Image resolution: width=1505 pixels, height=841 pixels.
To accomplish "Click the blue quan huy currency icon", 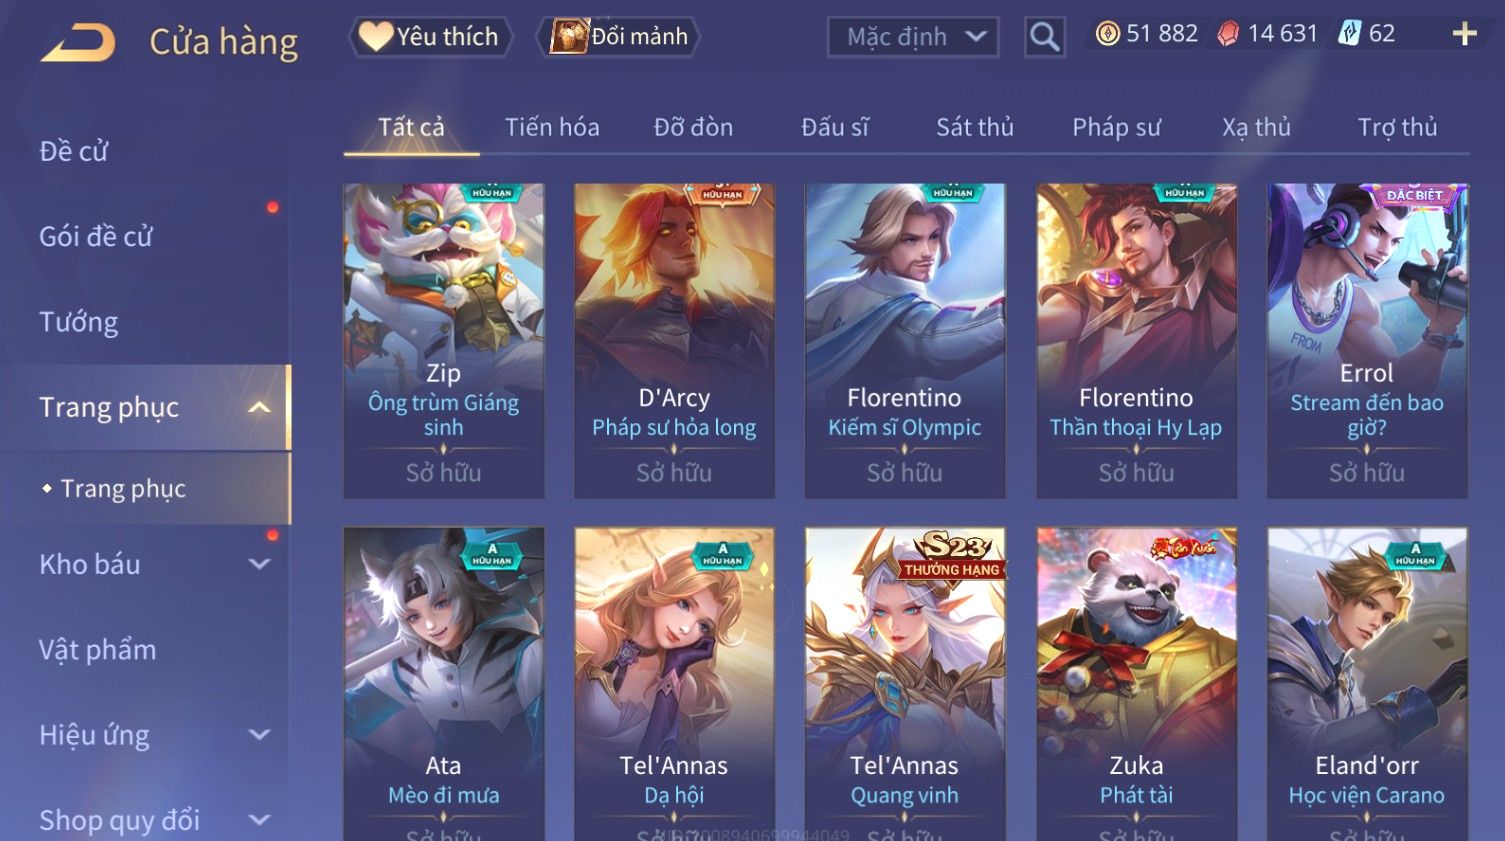I will tap(1350, 34).
